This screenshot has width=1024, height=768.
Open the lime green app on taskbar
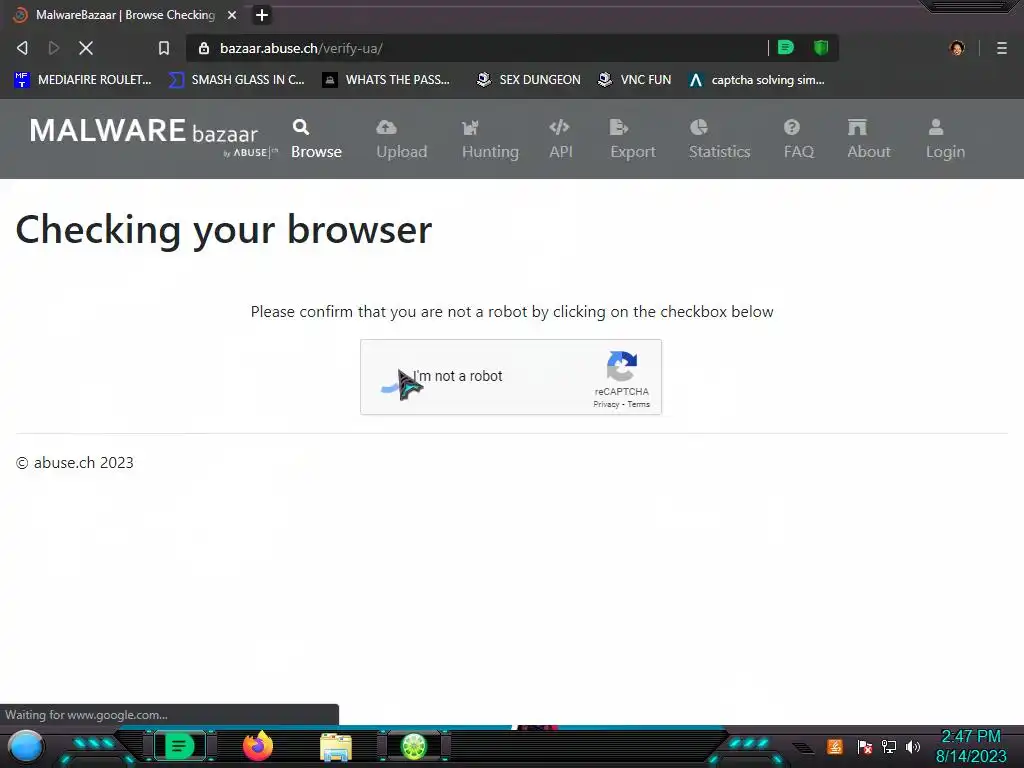click(x=413, y=746)
